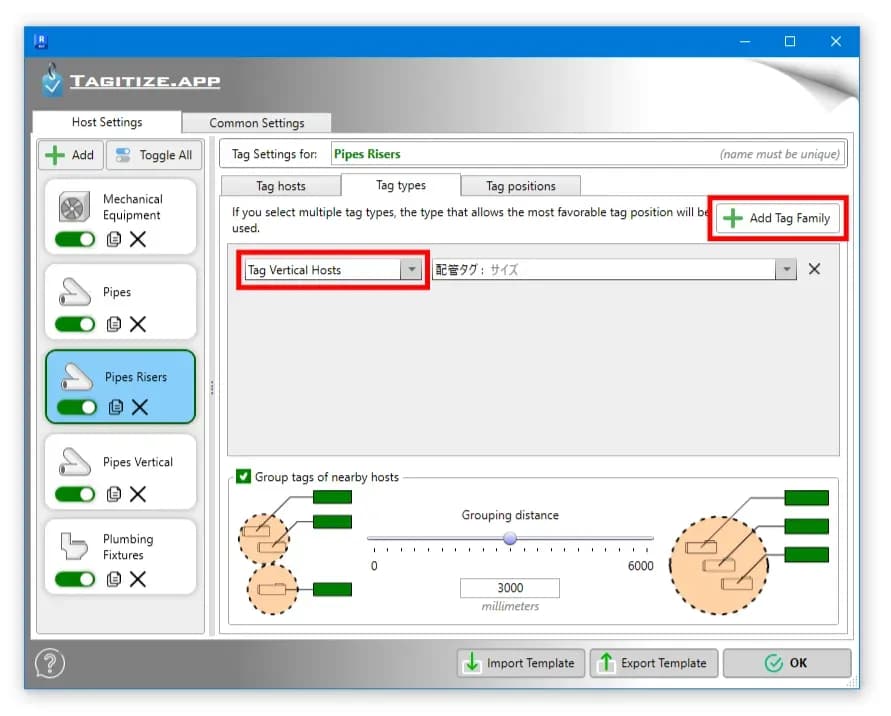Switch off the Pipes Risers toggle
The width and height of the screenshot is (891, 716).
click(x=77, y=407)
